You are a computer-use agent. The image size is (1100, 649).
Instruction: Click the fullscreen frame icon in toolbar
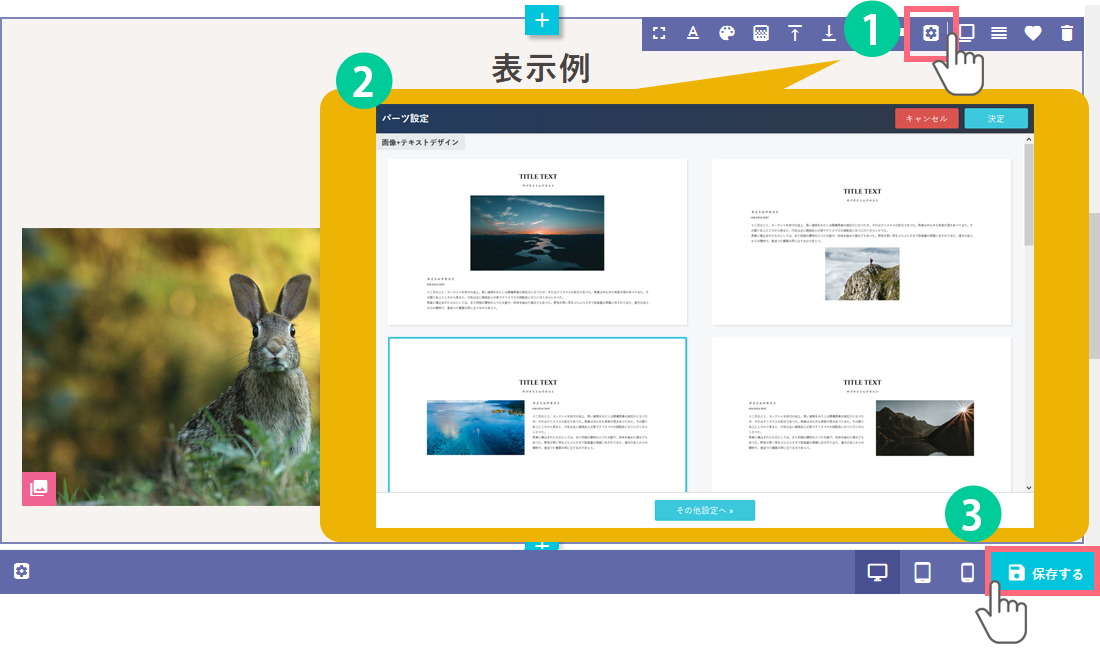pyautogui.click(x=659, y=33)
